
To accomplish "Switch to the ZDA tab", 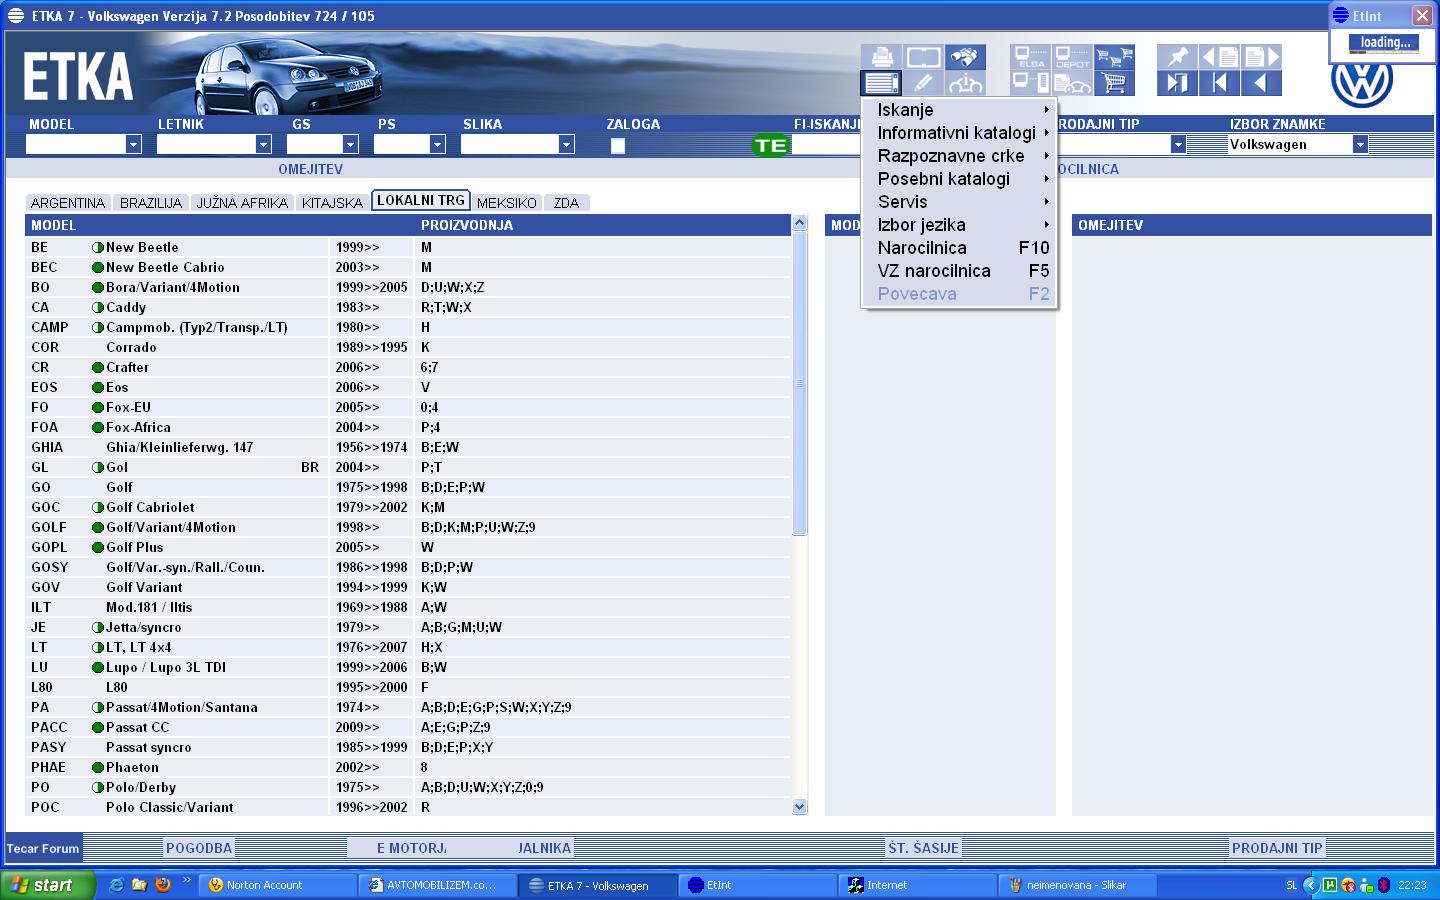I will pos(567,203).
